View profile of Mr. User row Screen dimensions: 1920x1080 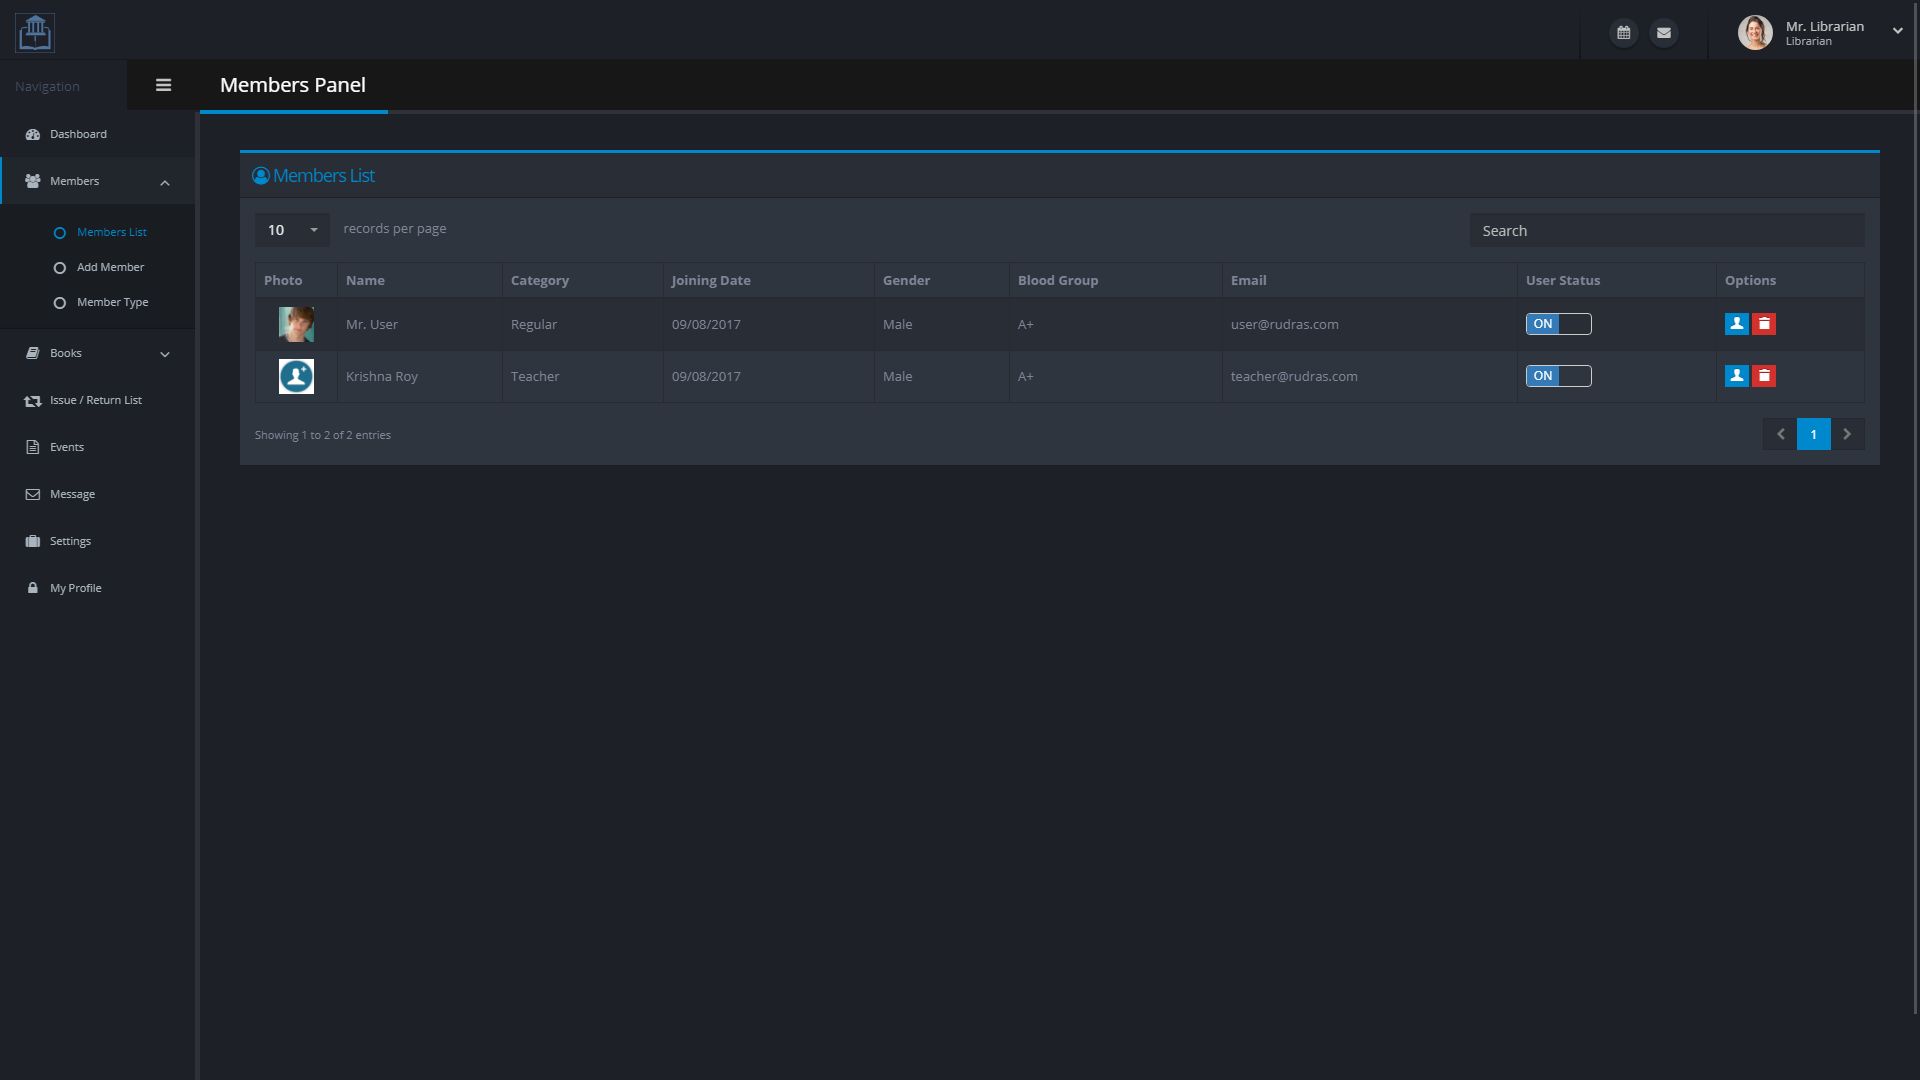1736,324
